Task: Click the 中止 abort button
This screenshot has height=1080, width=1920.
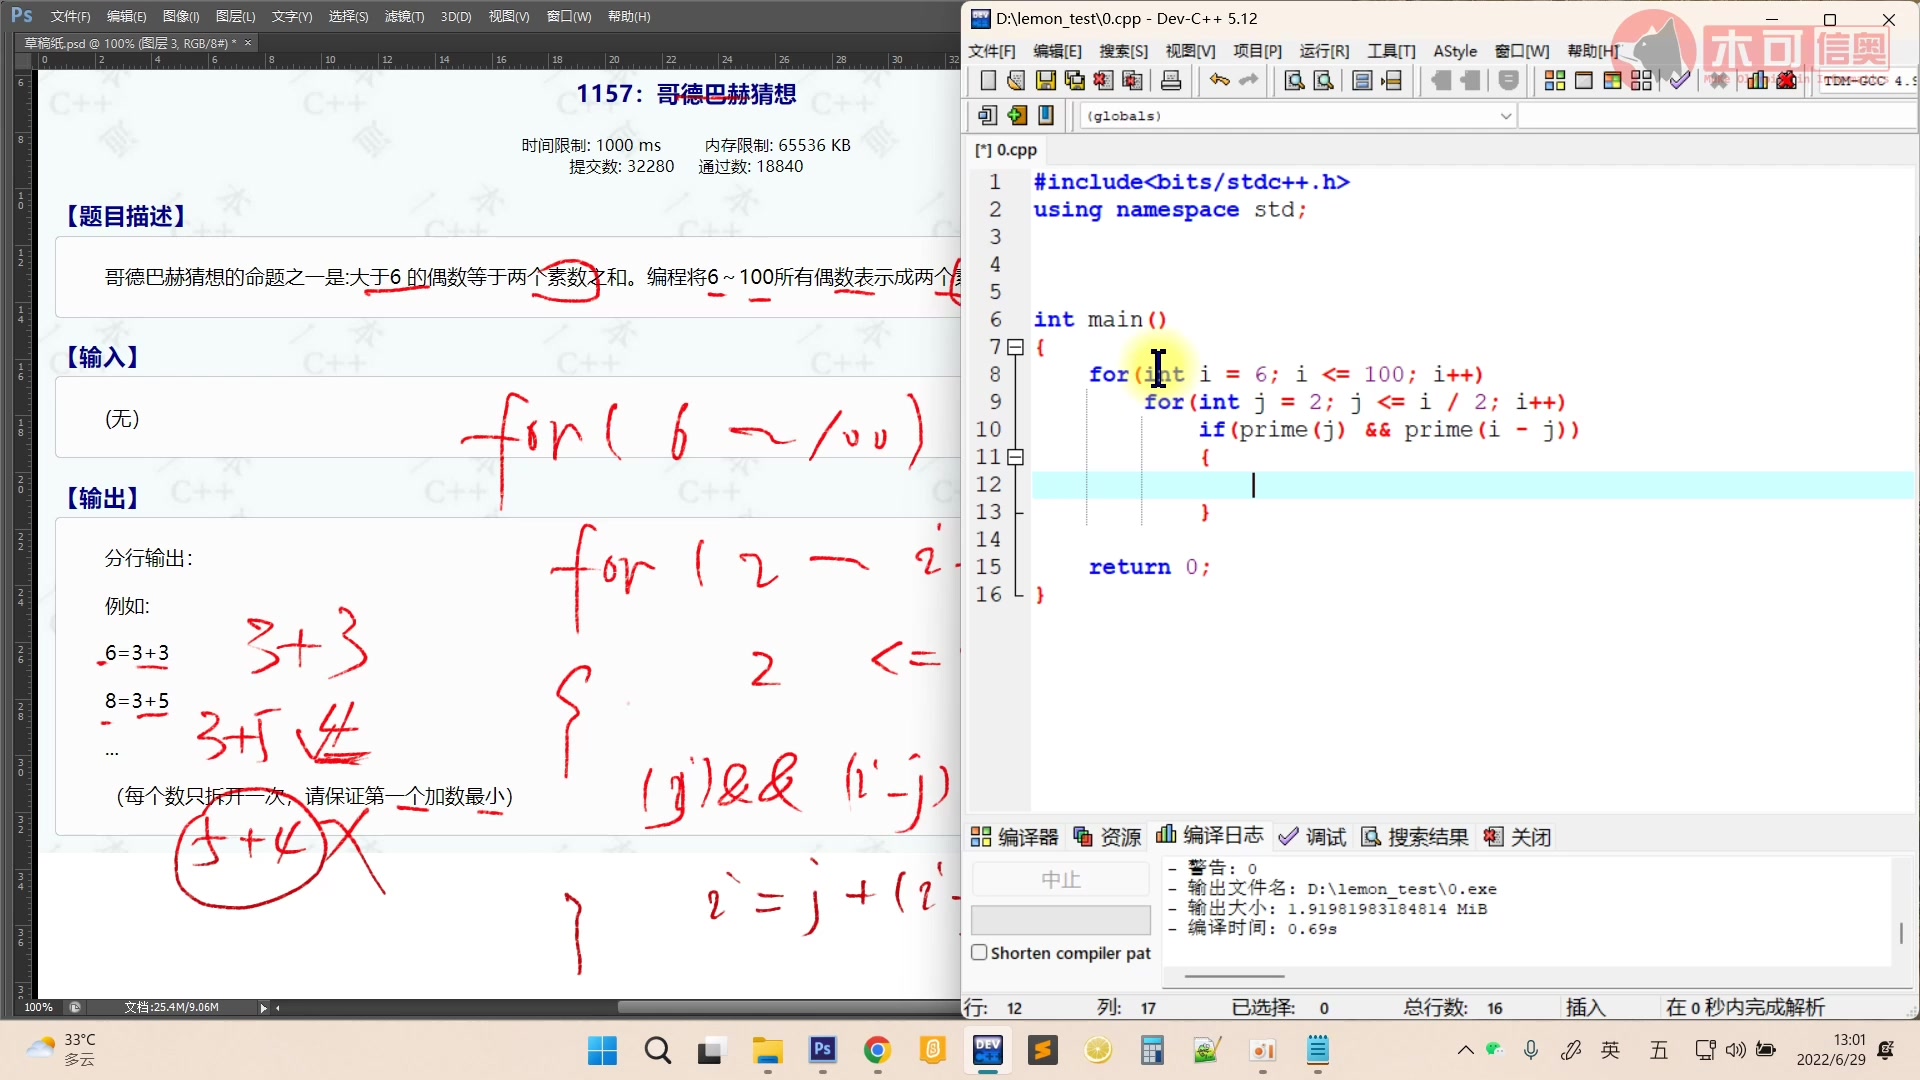Action: point(1061,879)
